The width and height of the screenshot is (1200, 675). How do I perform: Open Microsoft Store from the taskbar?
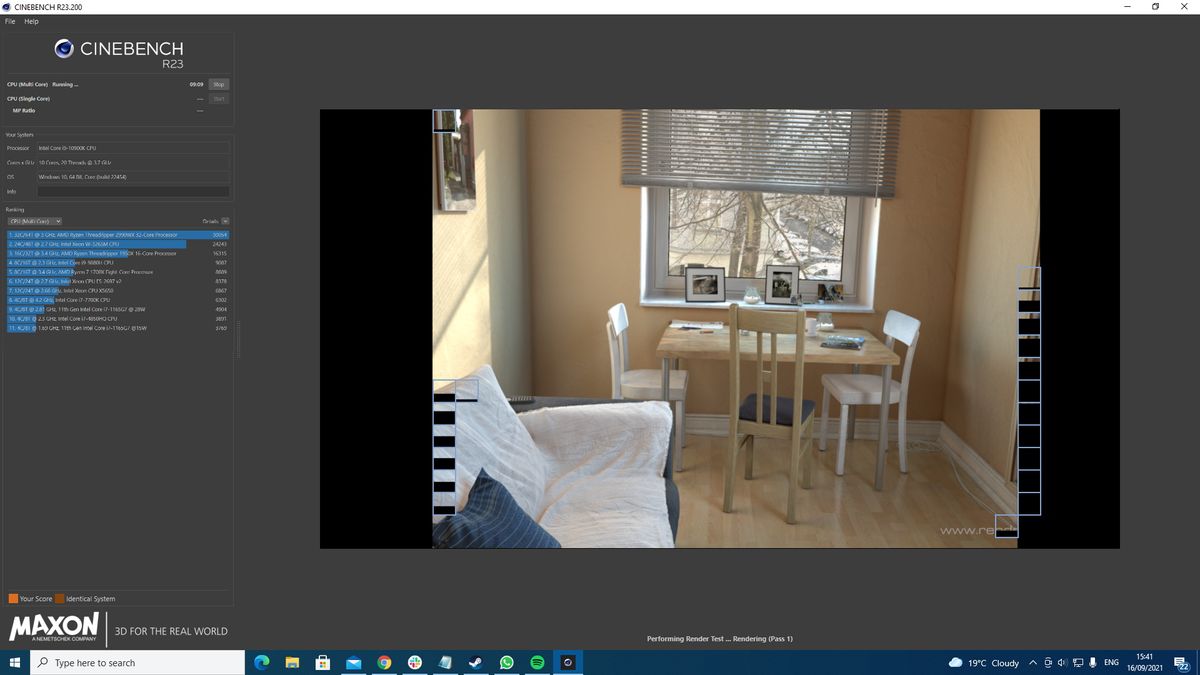[x=323, y=662]
